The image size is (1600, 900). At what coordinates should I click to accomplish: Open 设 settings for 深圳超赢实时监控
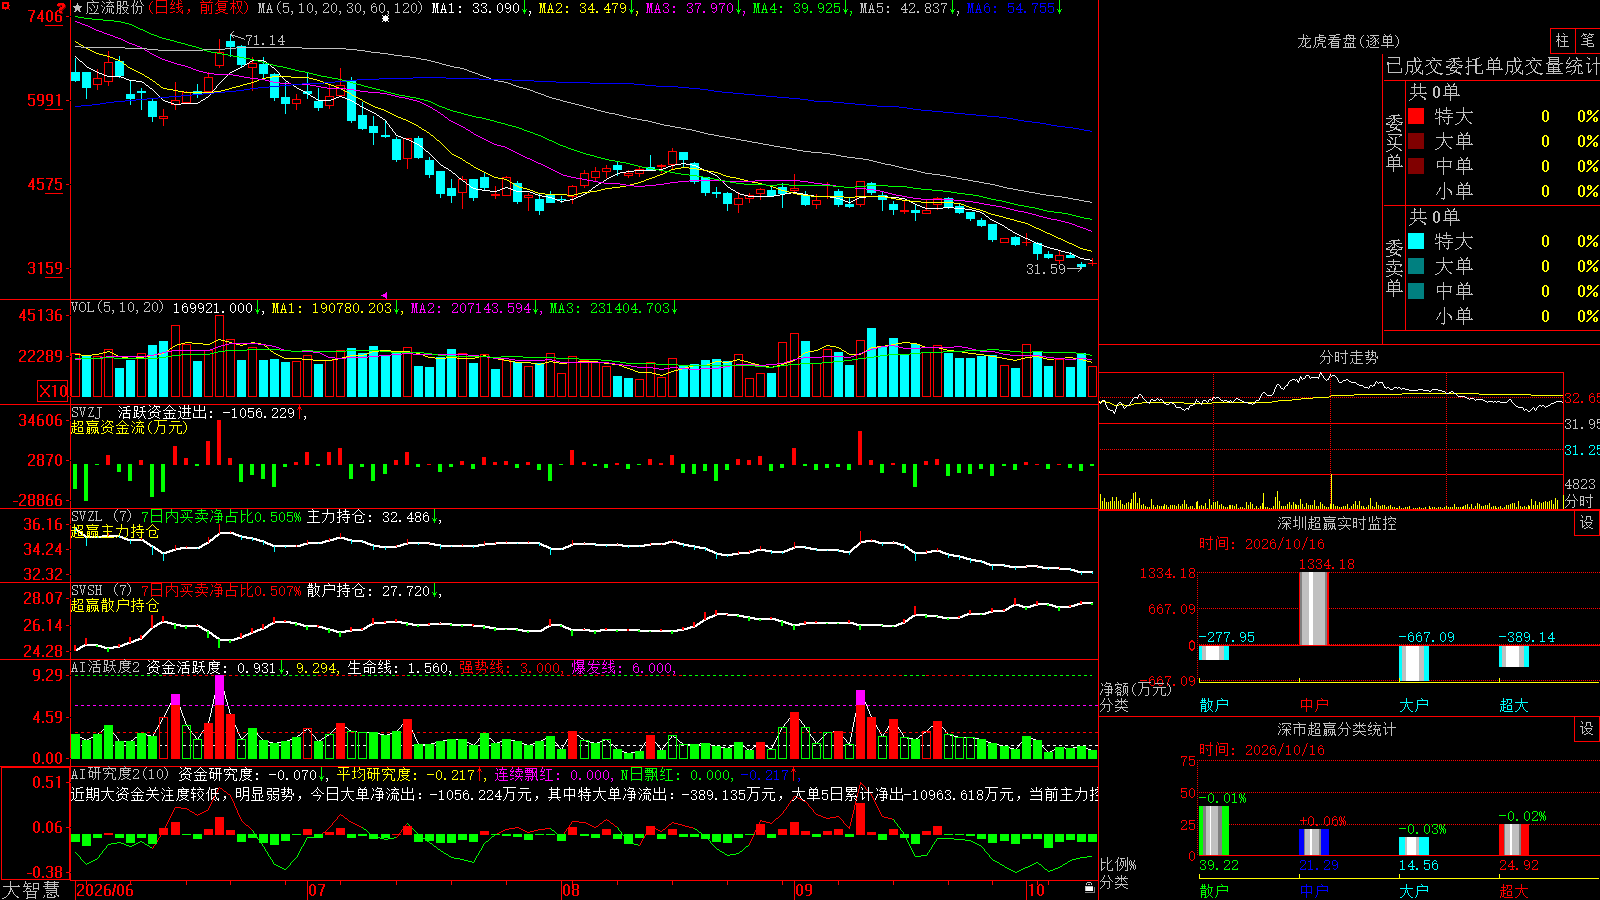1587,523
